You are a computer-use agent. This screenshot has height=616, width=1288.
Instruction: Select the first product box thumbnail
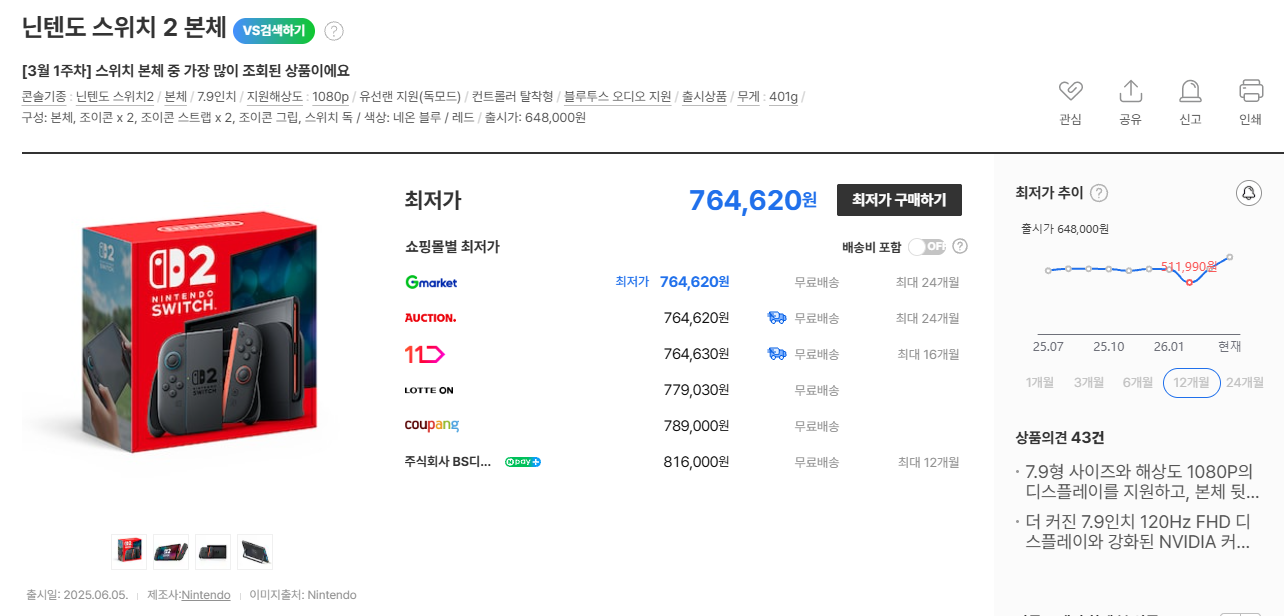128,551
